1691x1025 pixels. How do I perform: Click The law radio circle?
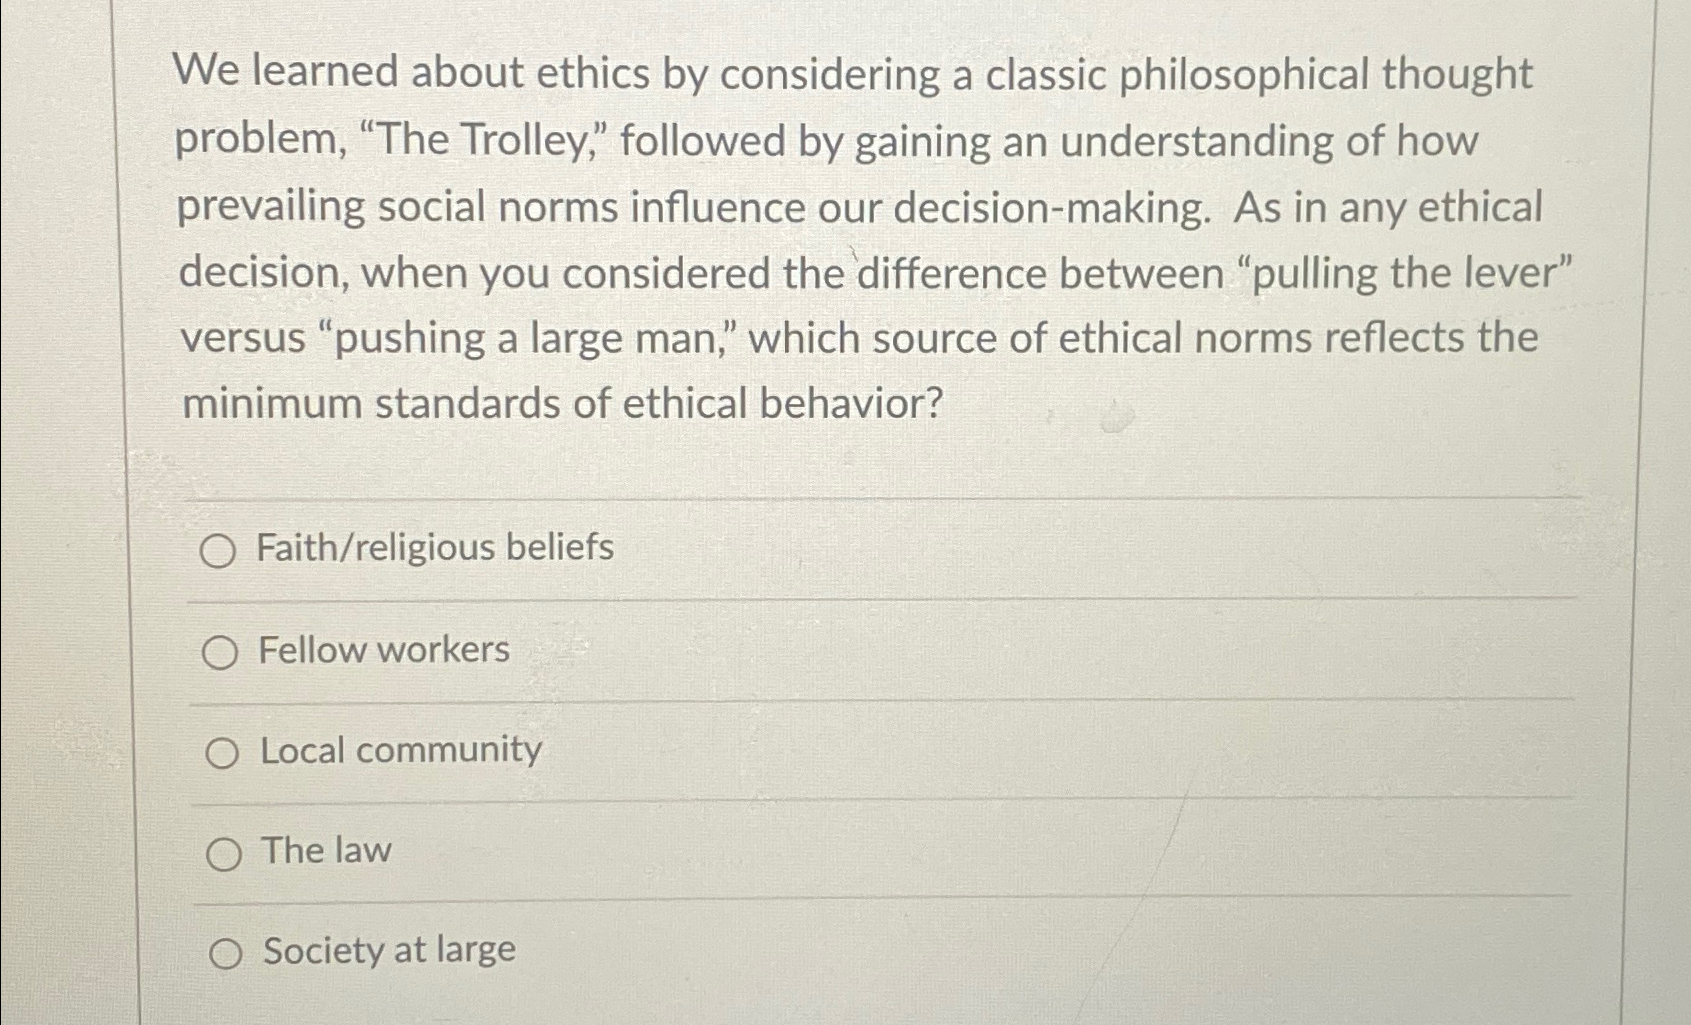225,852
